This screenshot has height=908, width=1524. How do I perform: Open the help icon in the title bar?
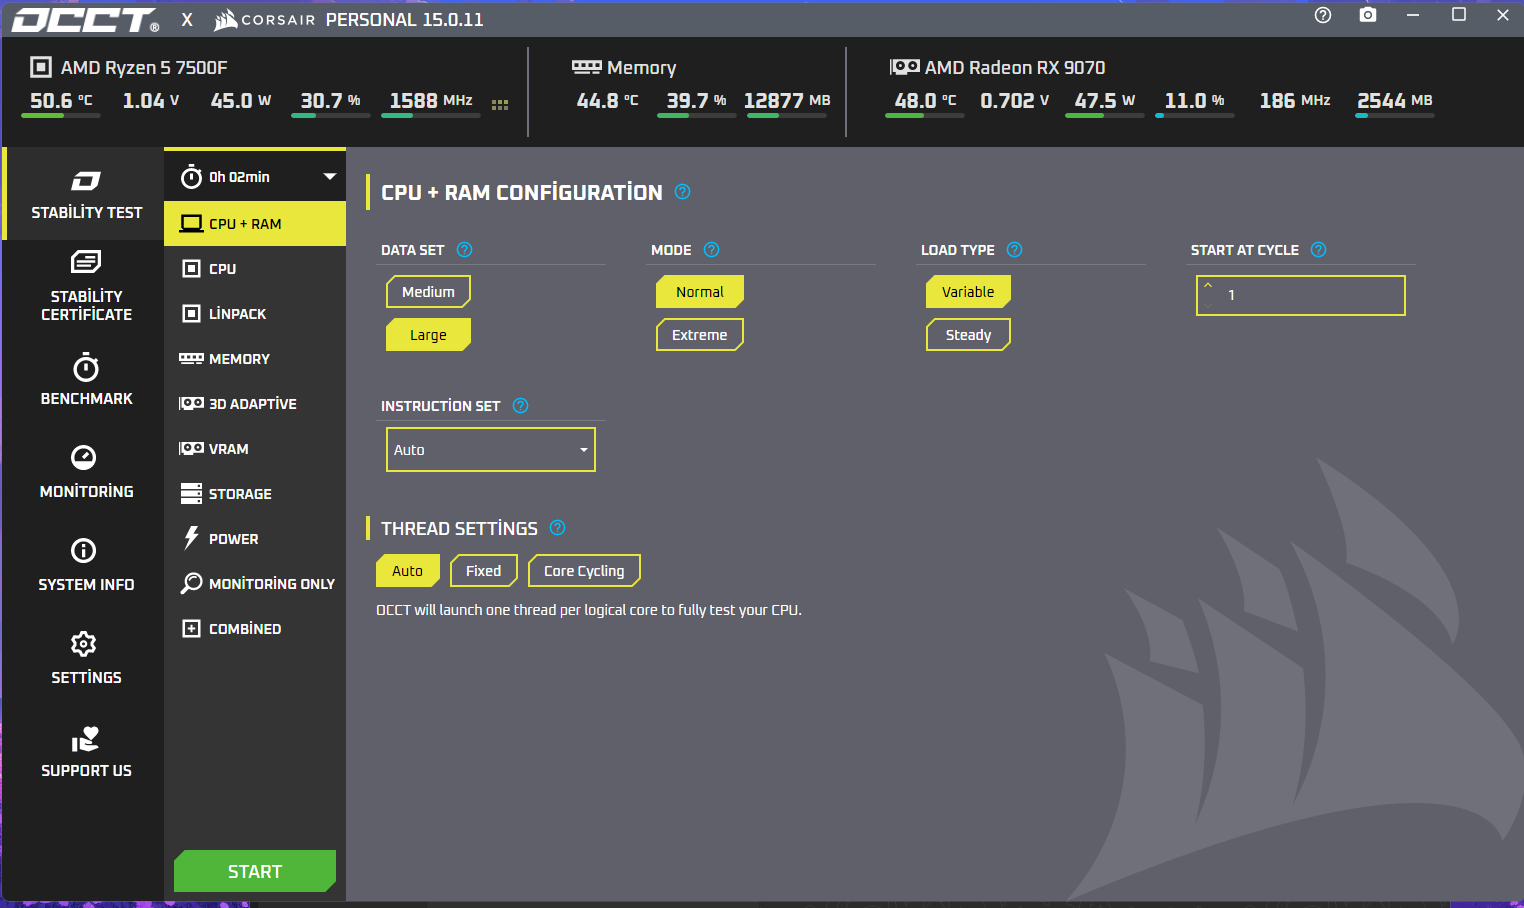[x=1323, y=15]
